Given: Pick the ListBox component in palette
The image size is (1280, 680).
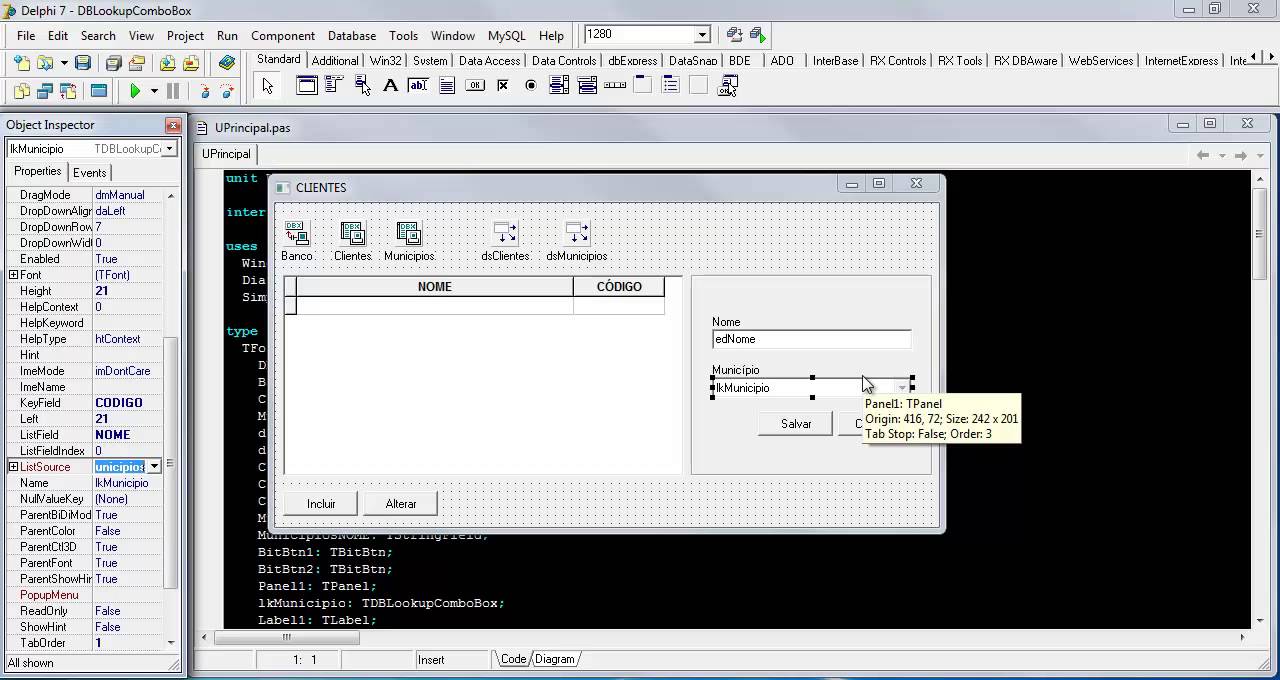Looking at the screenshot, I should 559,86.
